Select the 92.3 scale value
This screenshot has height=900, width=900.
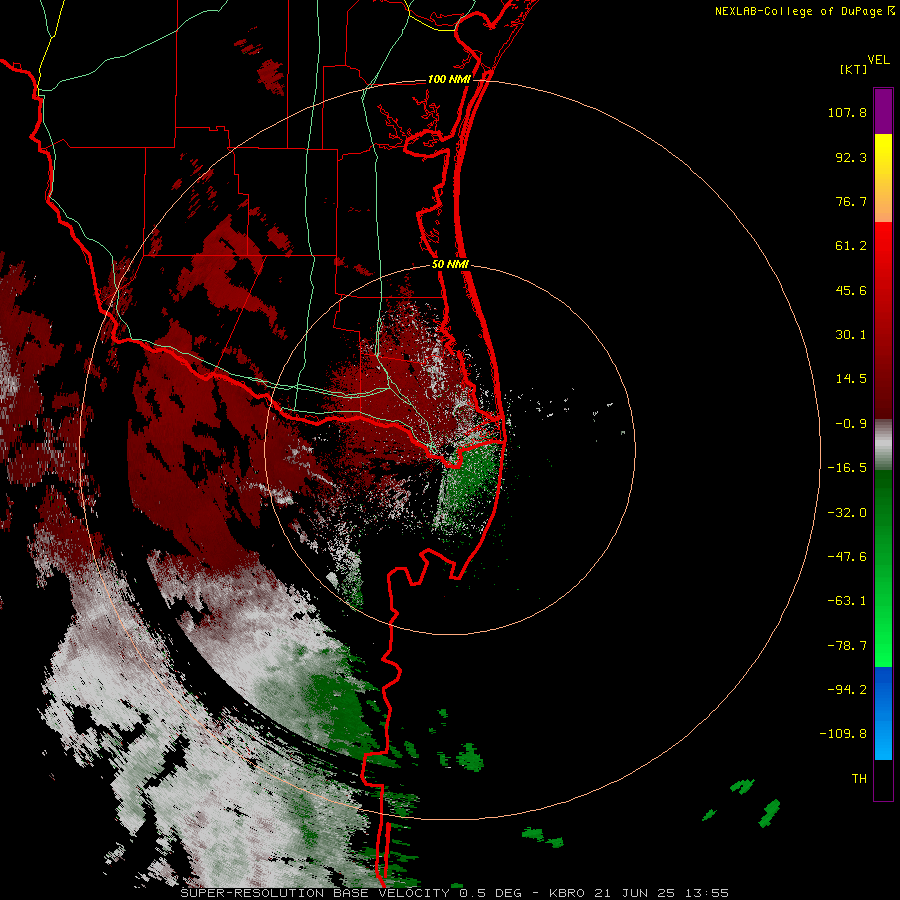click(851, 157)
